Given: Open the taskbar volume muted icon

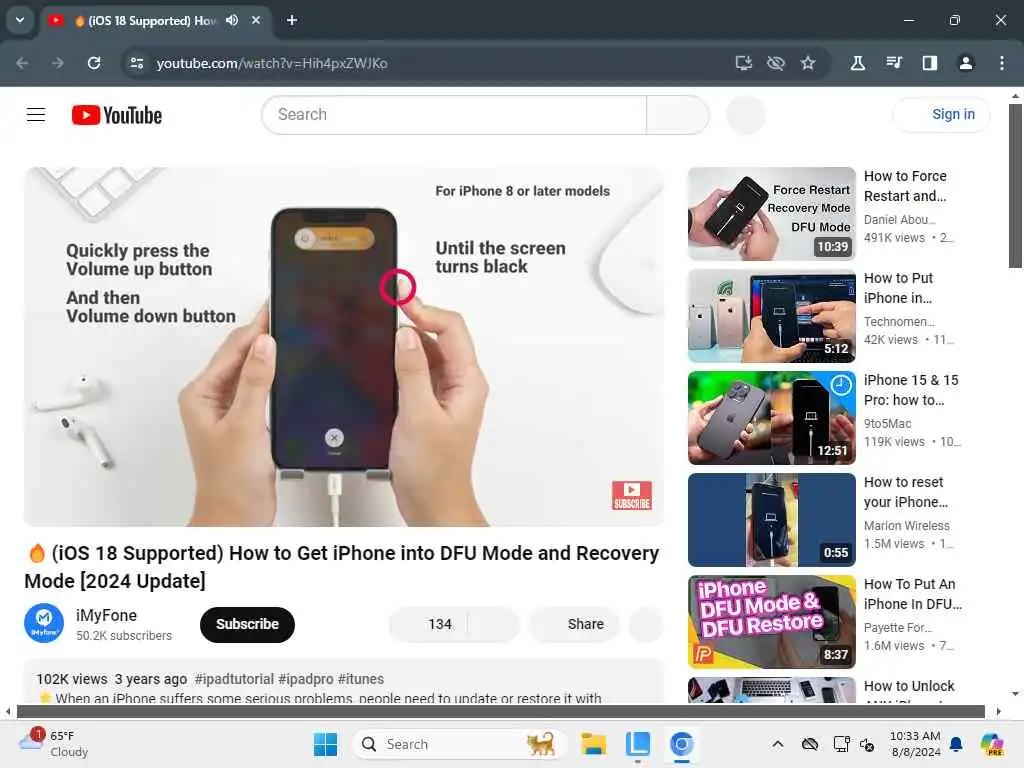Looking at the screenshot, I should pos(867,744).
